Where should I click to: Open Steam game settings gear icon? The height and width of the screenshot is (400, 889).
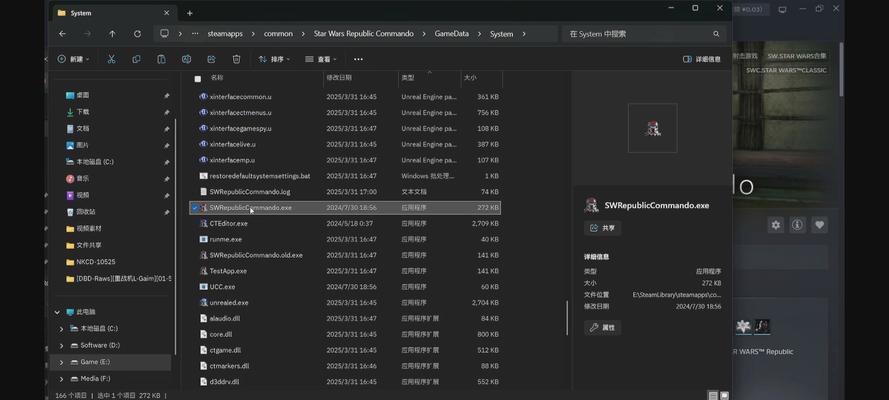pos(776,225)
